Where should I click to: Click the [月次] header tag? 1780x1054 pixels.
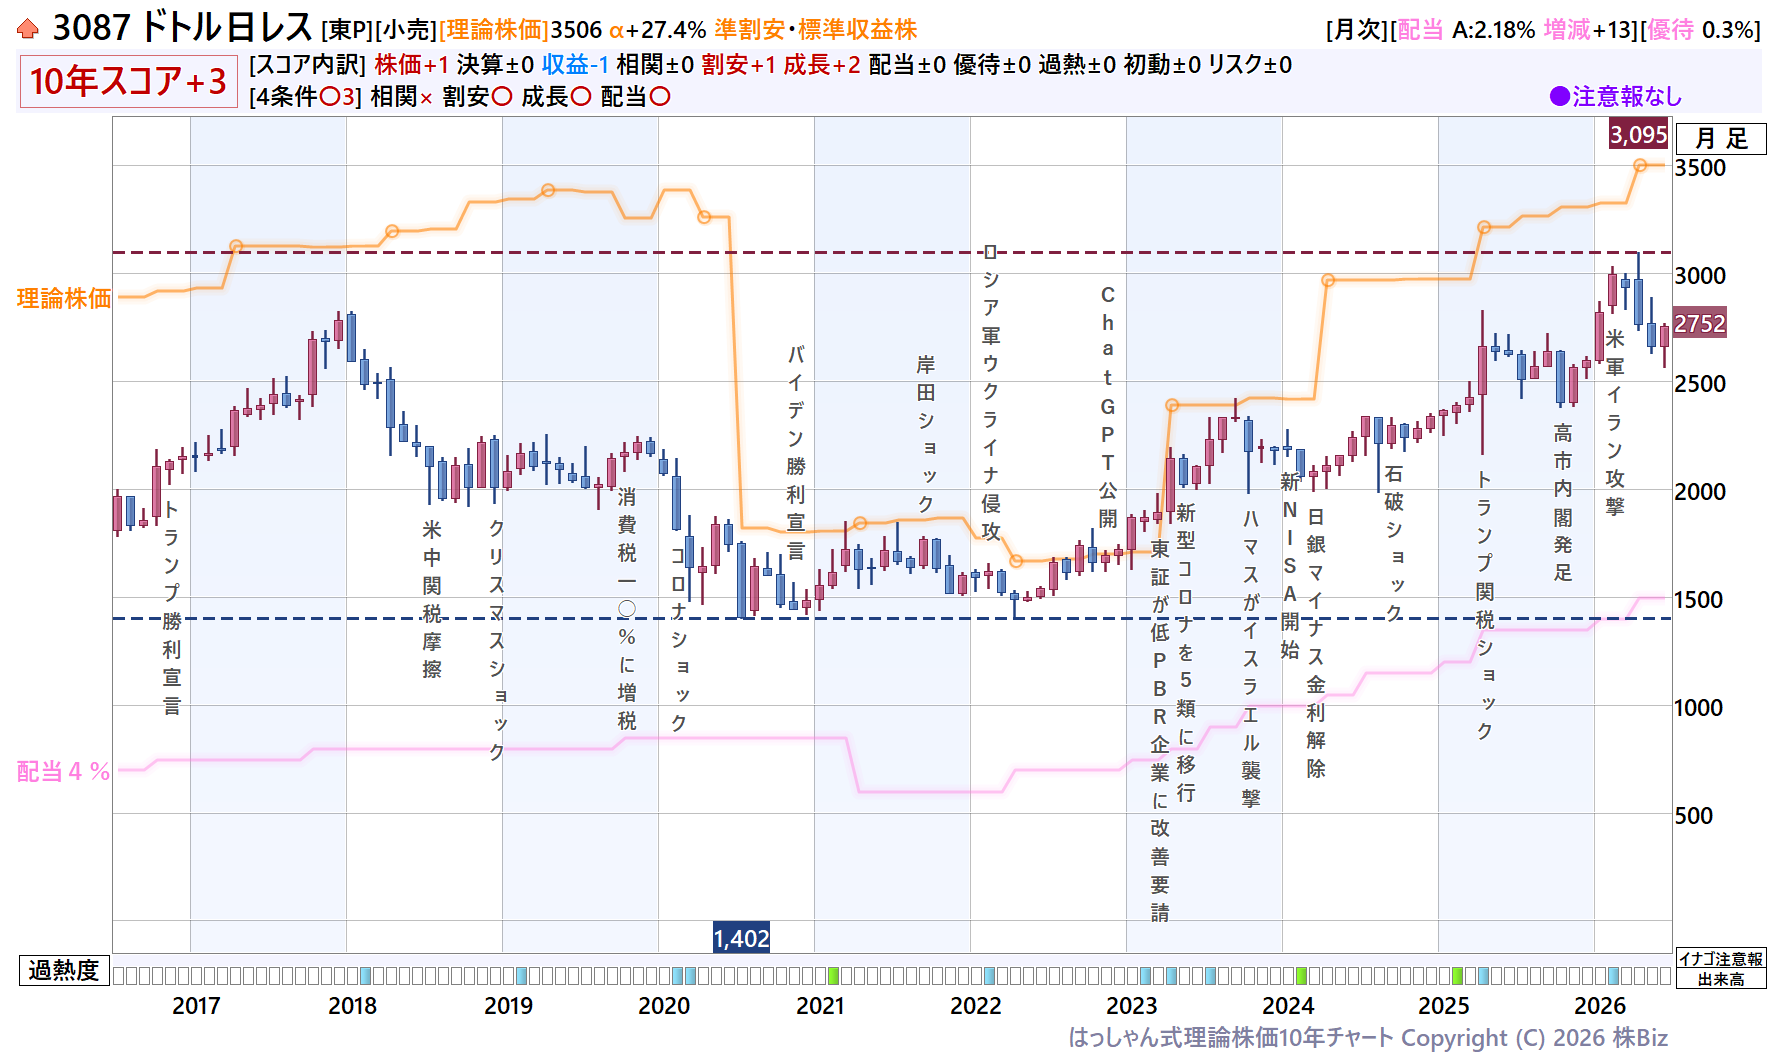(x=1357, y=30)
